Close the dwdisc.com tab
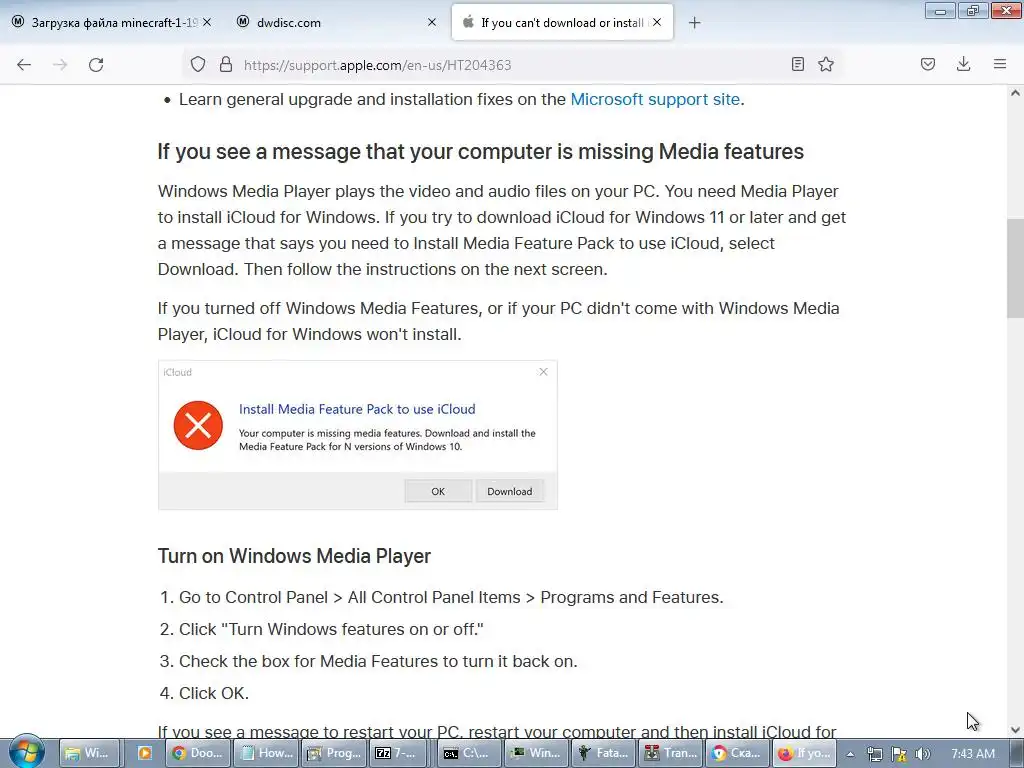 point(432,22)
